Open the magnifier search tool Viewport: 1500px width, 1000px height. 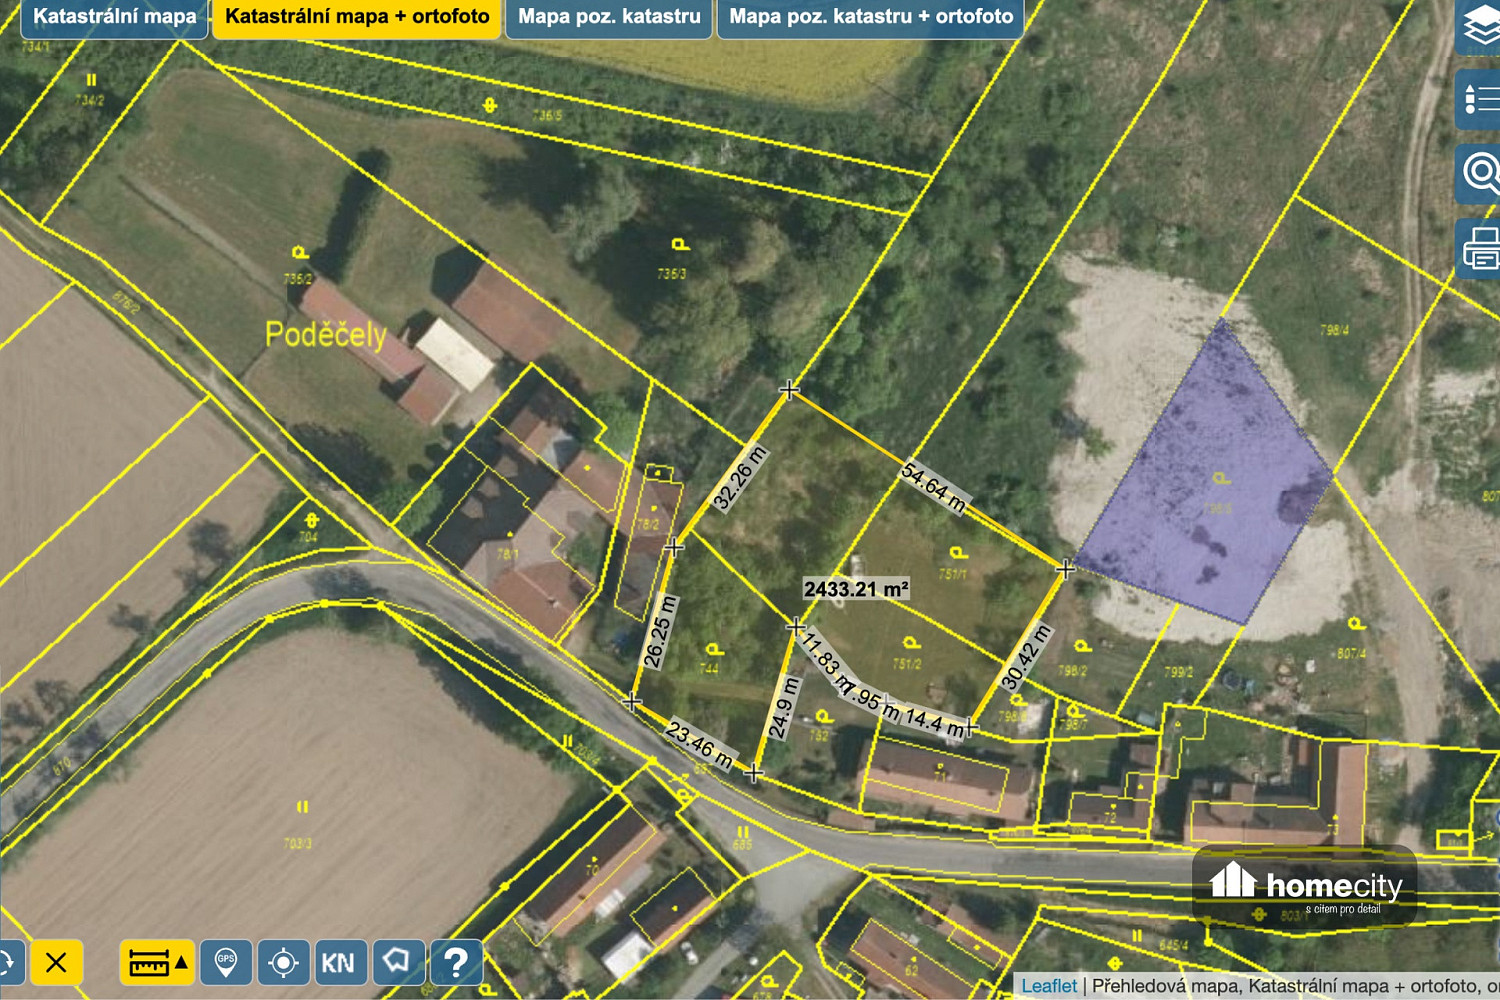1480,173
